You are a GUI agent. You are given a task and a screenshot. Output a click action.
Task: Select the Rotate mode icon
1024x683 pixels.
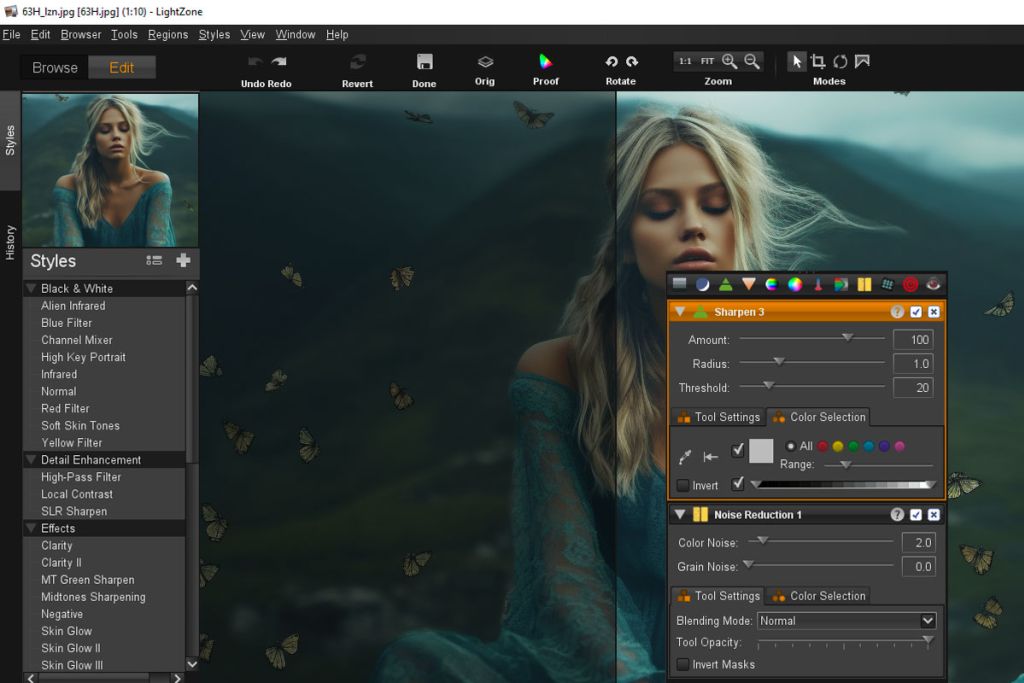(838, 61)
